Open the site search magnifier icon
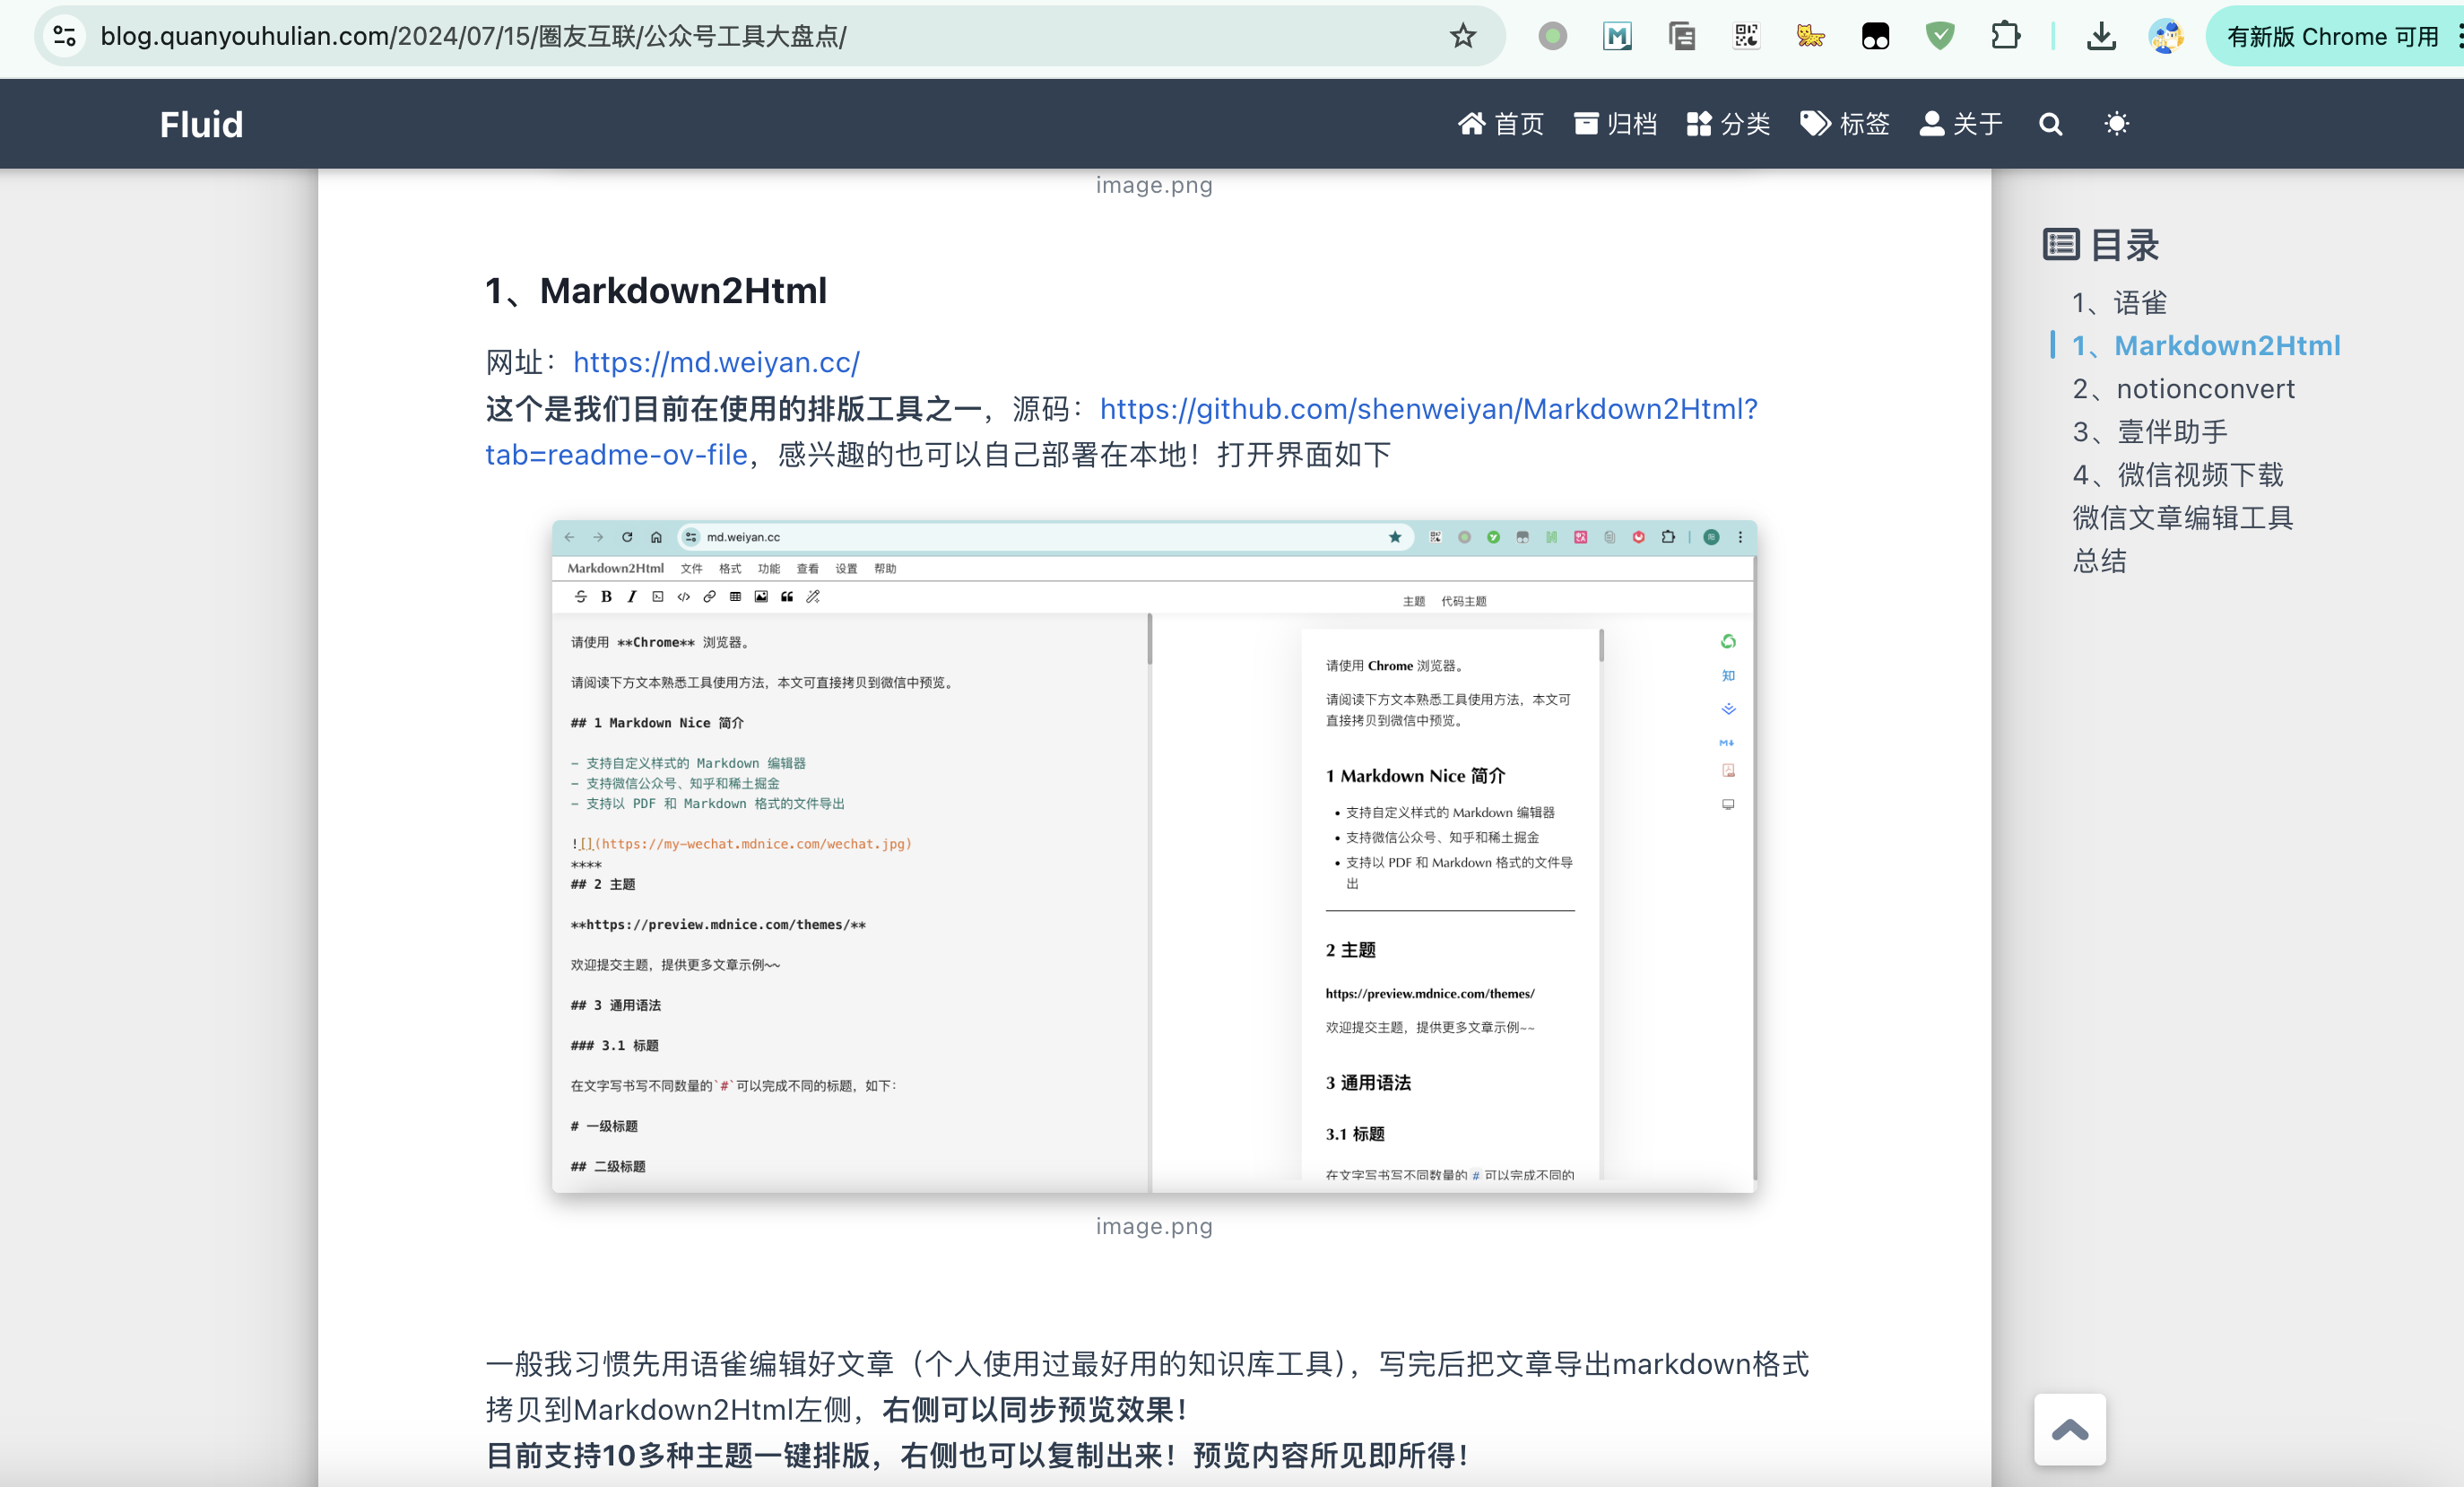The height and width of the screenshot is (1487, 2464). [2050, 124]
